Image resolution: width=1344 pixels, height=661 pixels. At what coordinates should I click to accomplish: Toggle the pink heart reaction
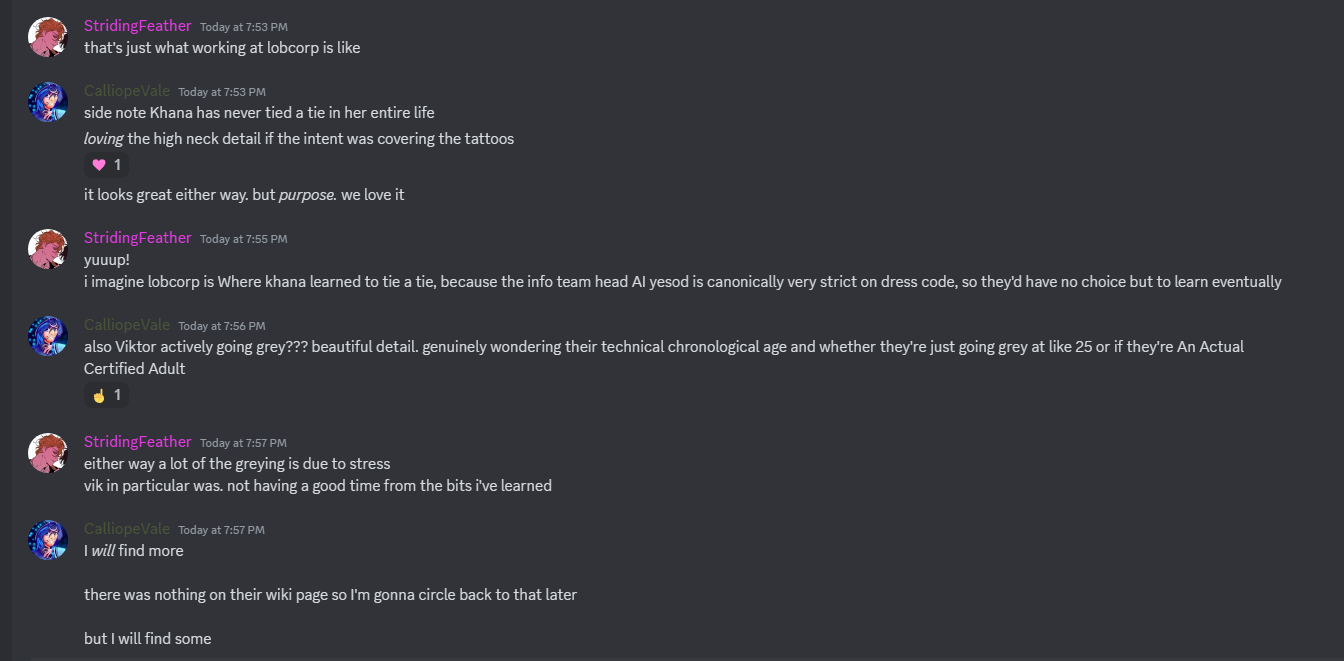coord(107,165)
